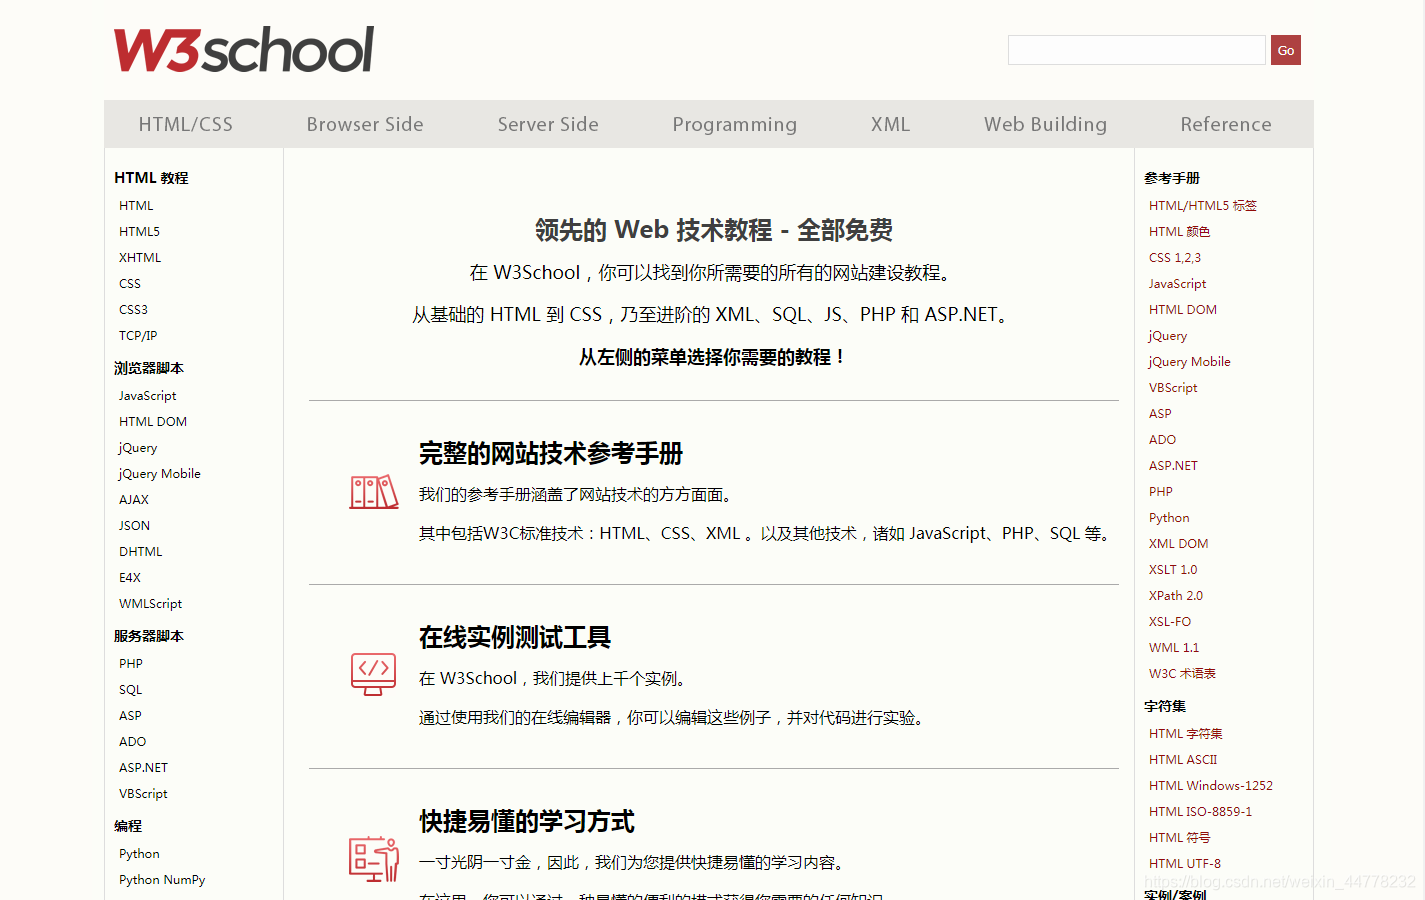
Task: Open HTML Windows-1252 charset link
Action: point(1211,785)
